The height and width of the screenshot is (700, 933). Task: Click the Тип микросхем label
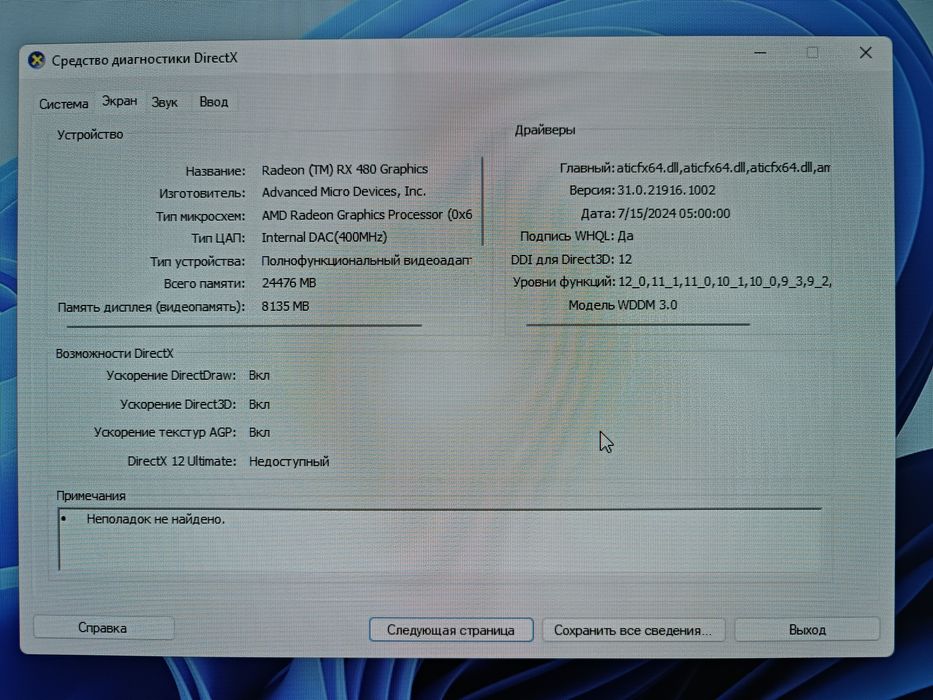(x=201, y=216)
